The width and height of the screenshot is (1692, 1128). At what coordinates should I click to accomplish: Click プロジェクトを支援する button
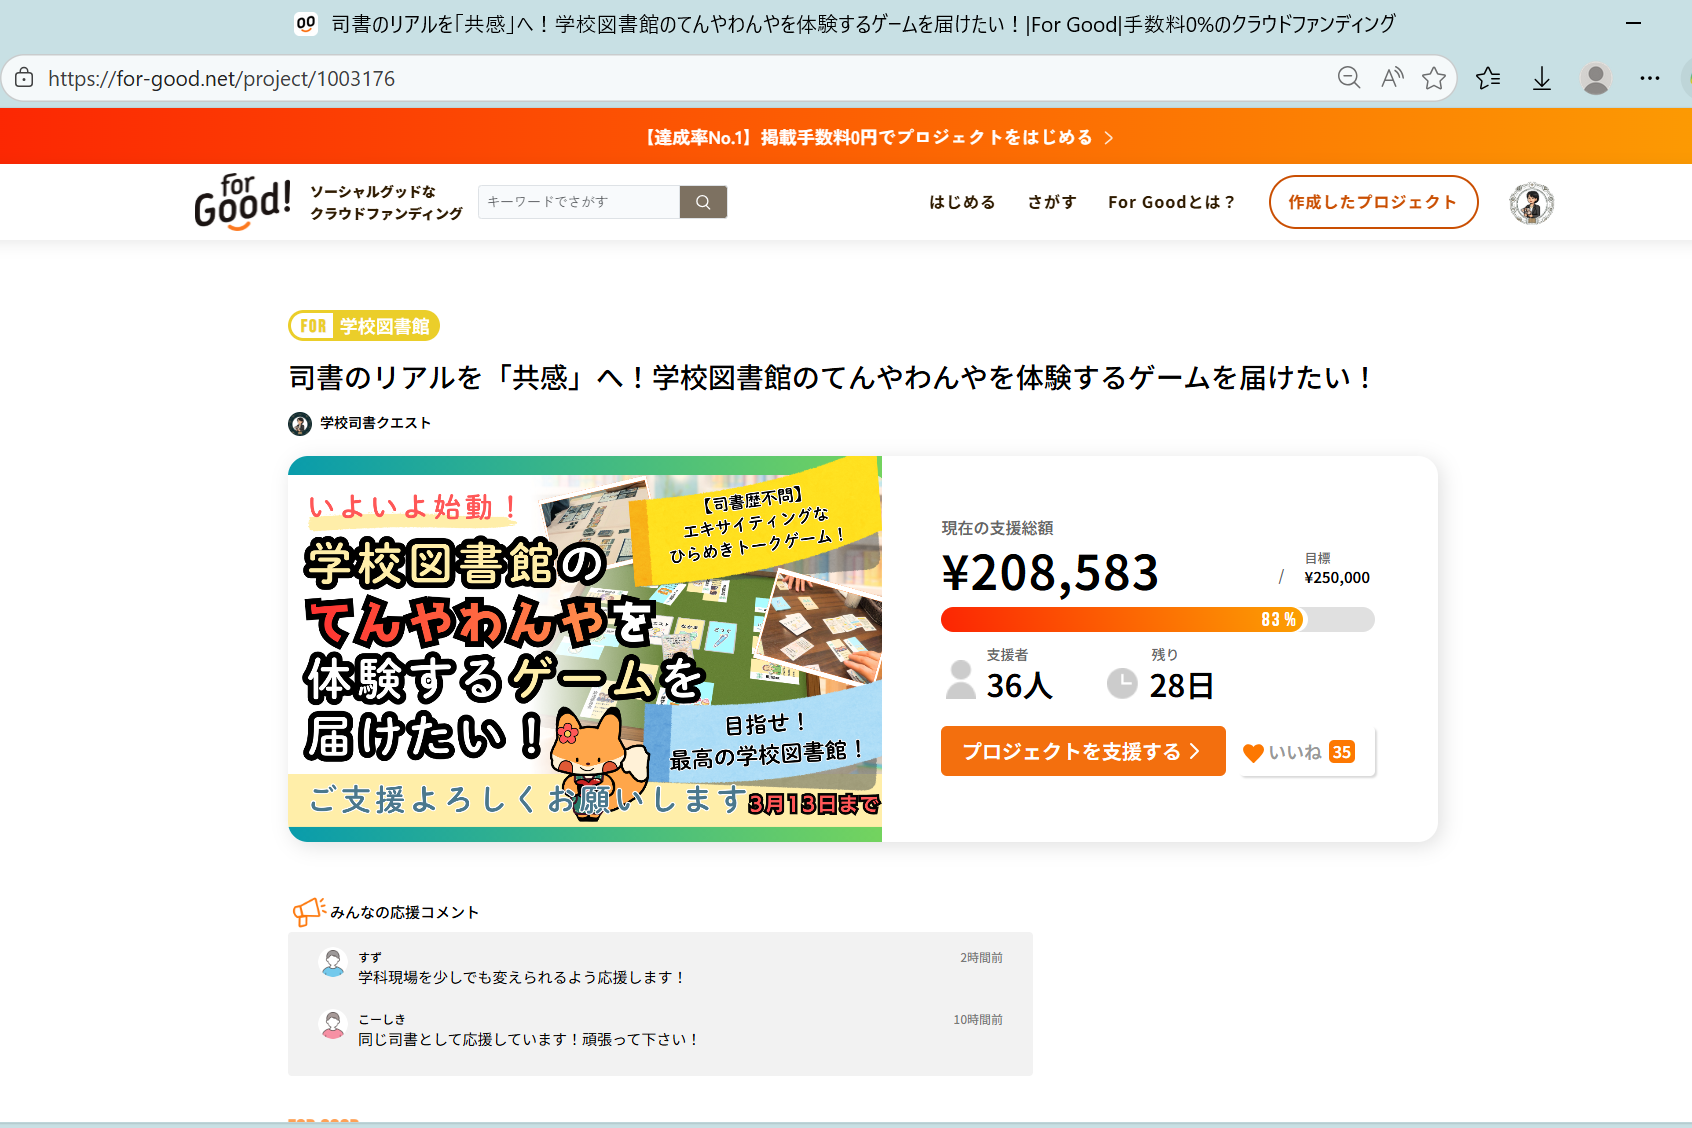[1082, 751]
